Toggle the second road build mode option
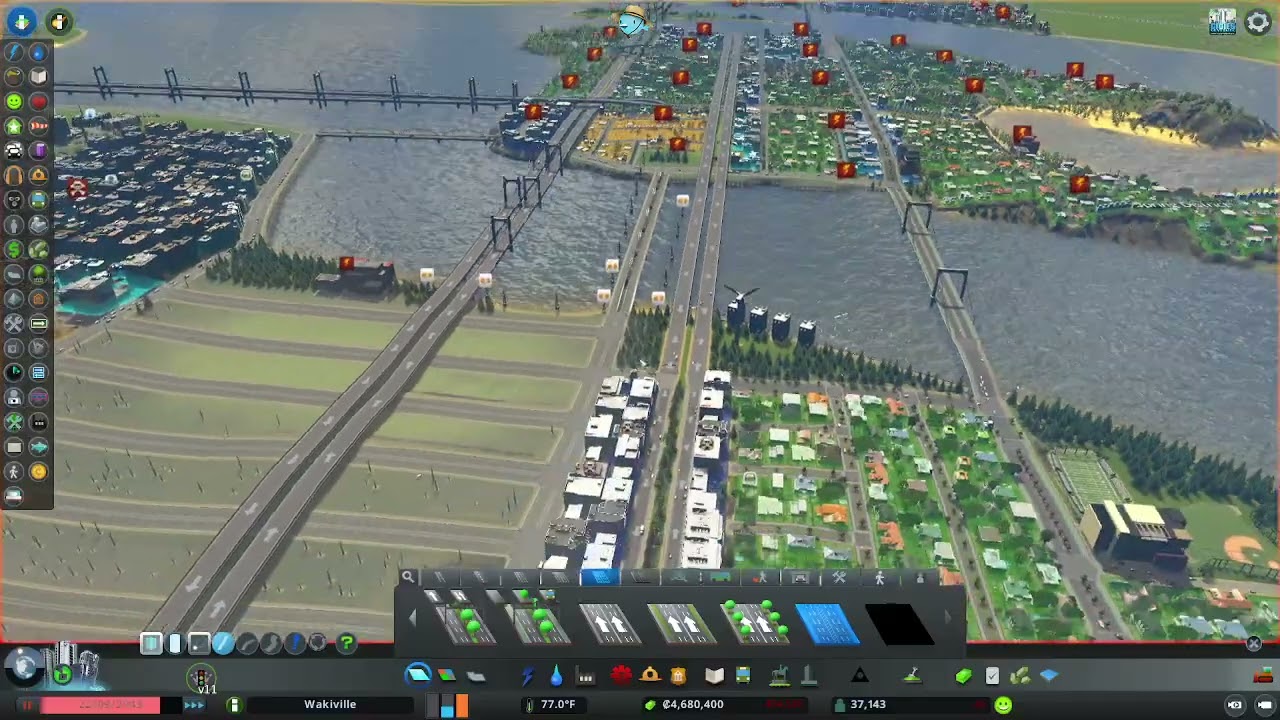This screenshot has height=720, width=1280. (x=175, y=643)
